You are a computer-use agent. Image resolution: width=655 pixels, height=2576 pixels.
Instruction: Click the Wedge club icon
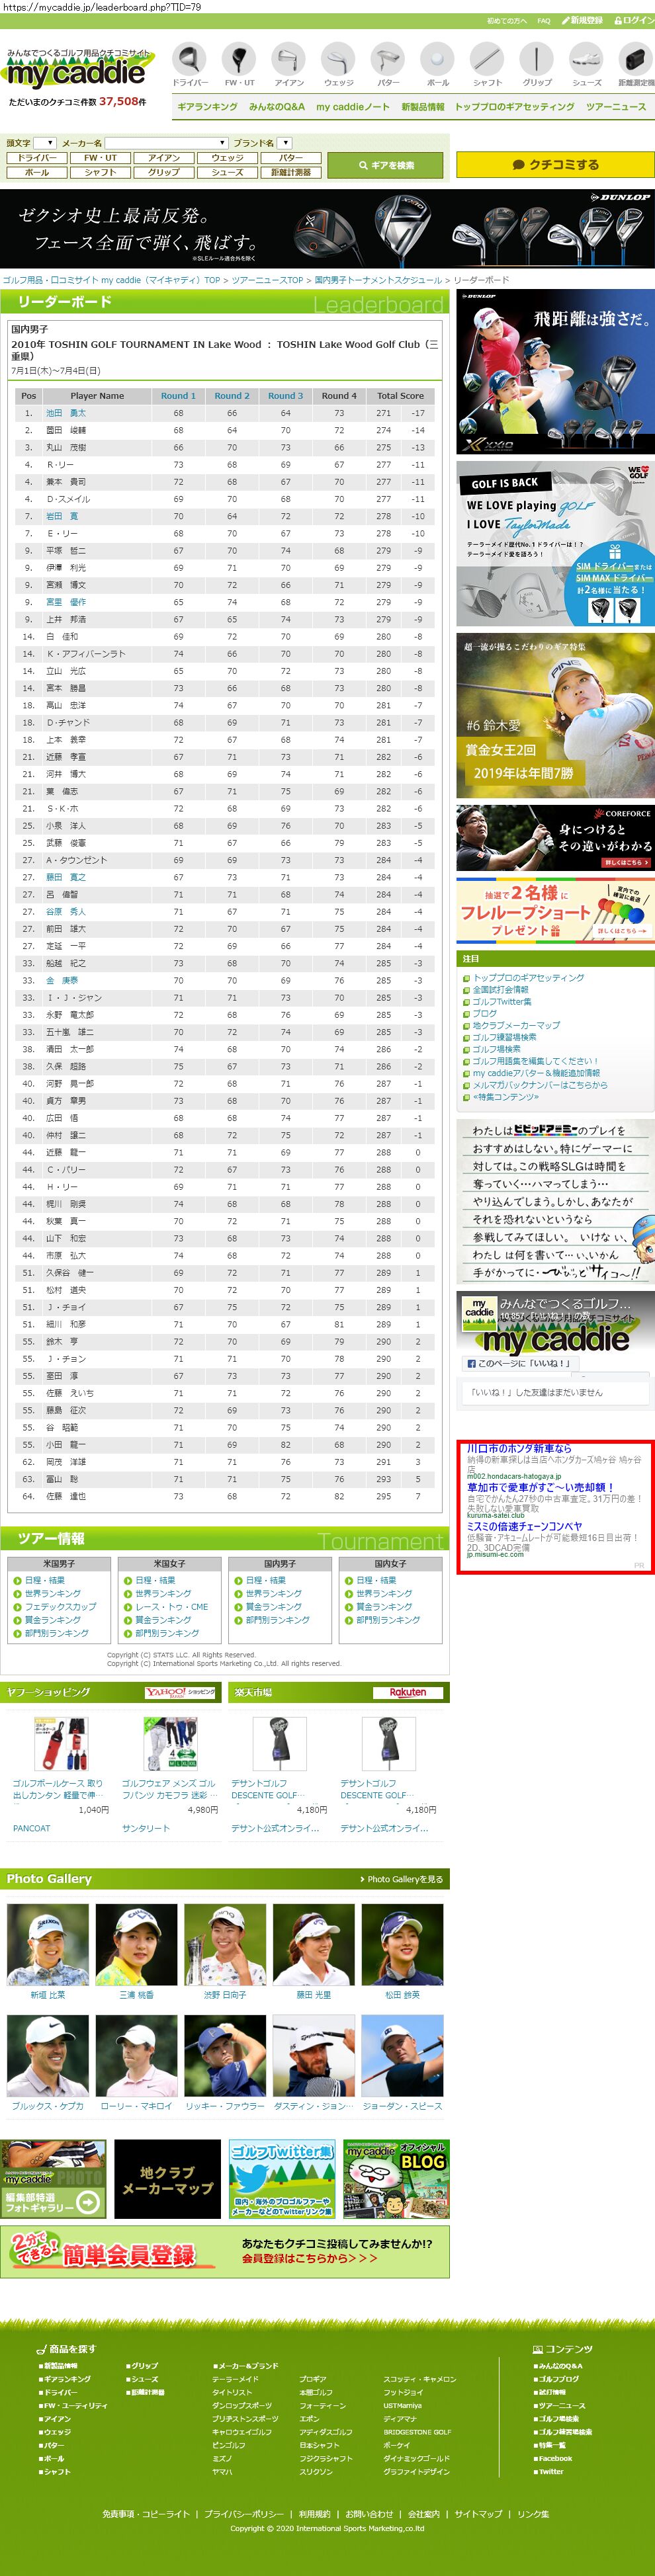[x=338, y=61]
